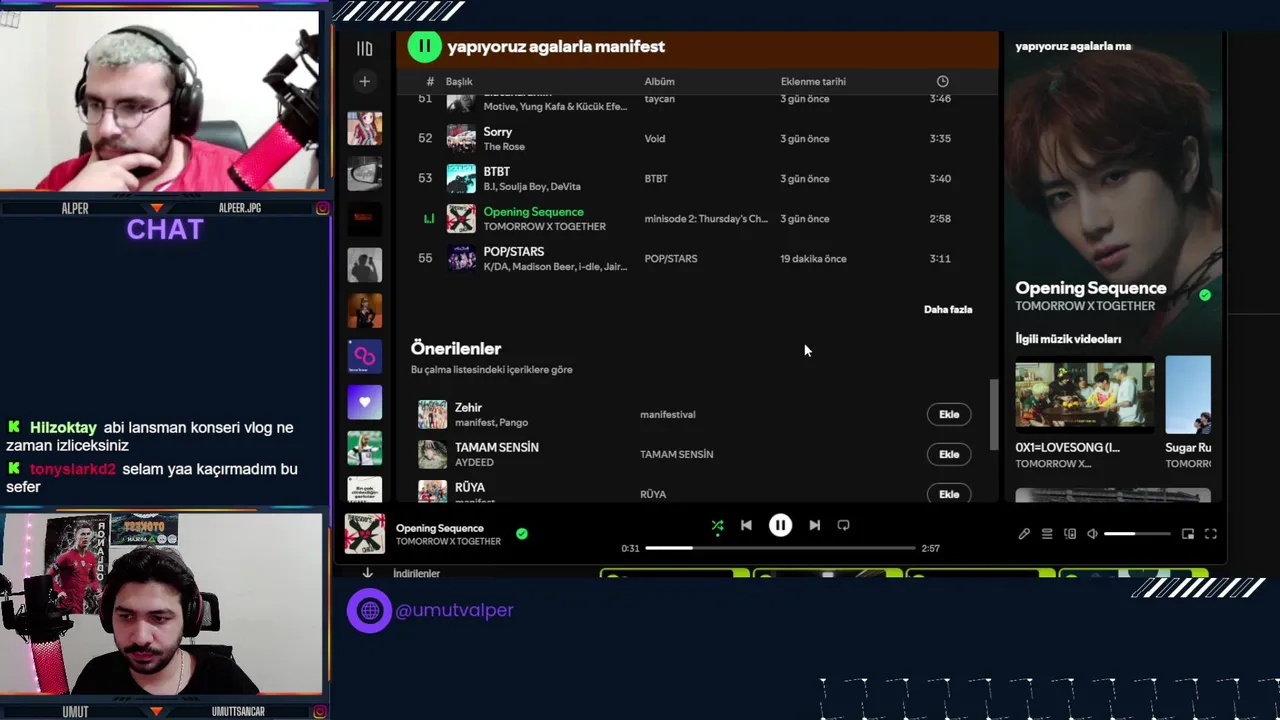This screenshot has width=1280, height=720.
Task: Open the Sorry album cover thumbnail
Action: click(x=461, y=138)
